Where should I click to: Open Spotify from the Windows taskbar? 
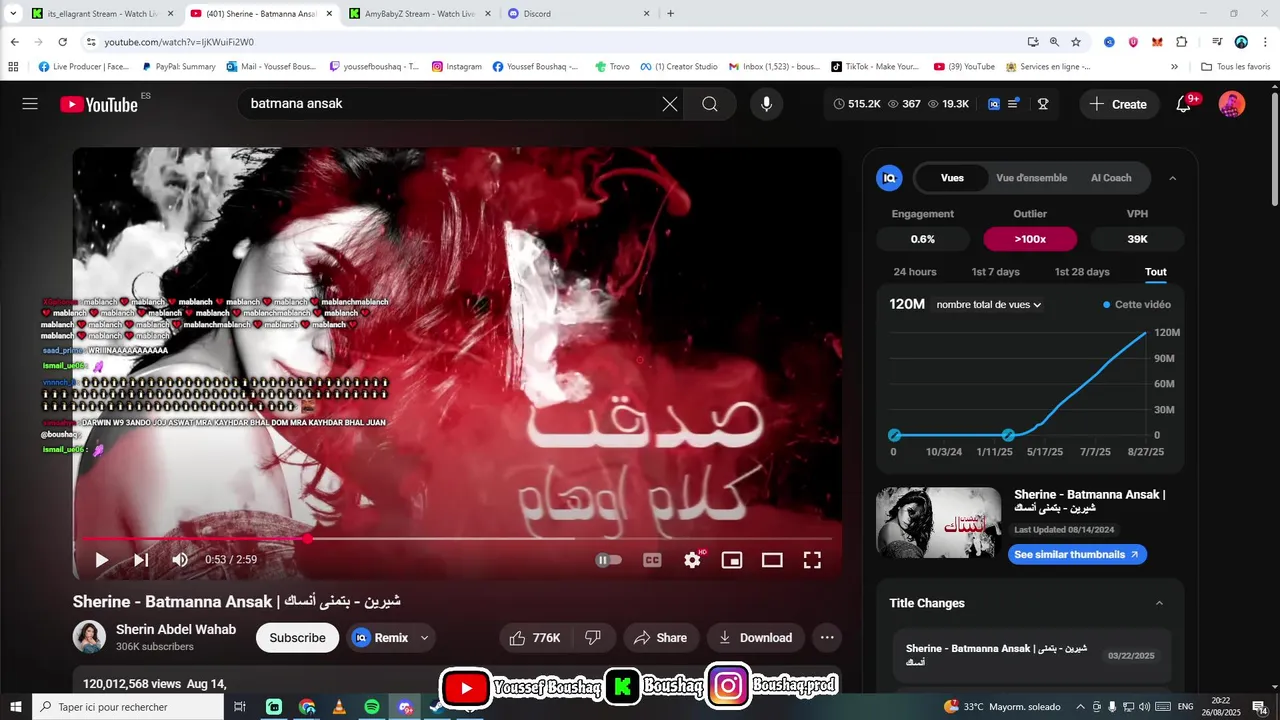click(371, 707)
